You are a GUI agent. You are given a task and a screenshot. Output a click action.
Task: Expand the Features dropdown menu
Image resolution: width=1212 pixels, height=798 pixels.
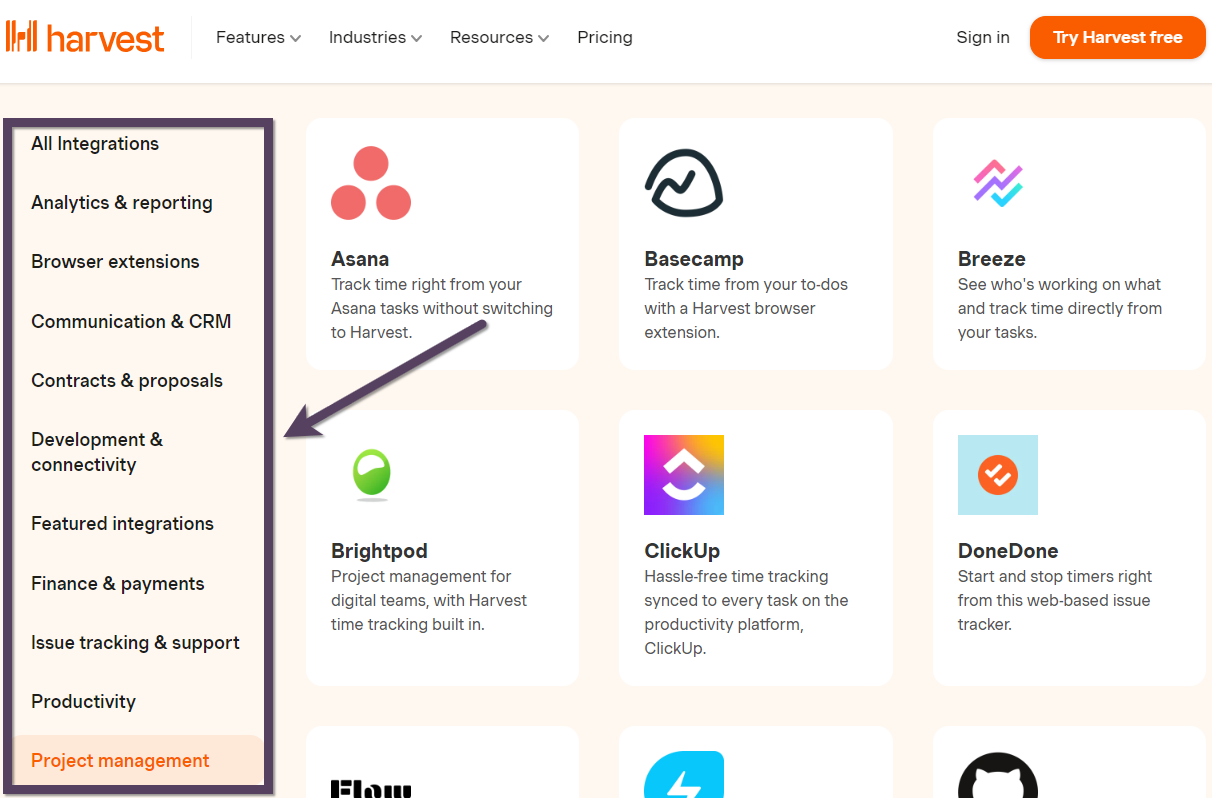point(258,38)
